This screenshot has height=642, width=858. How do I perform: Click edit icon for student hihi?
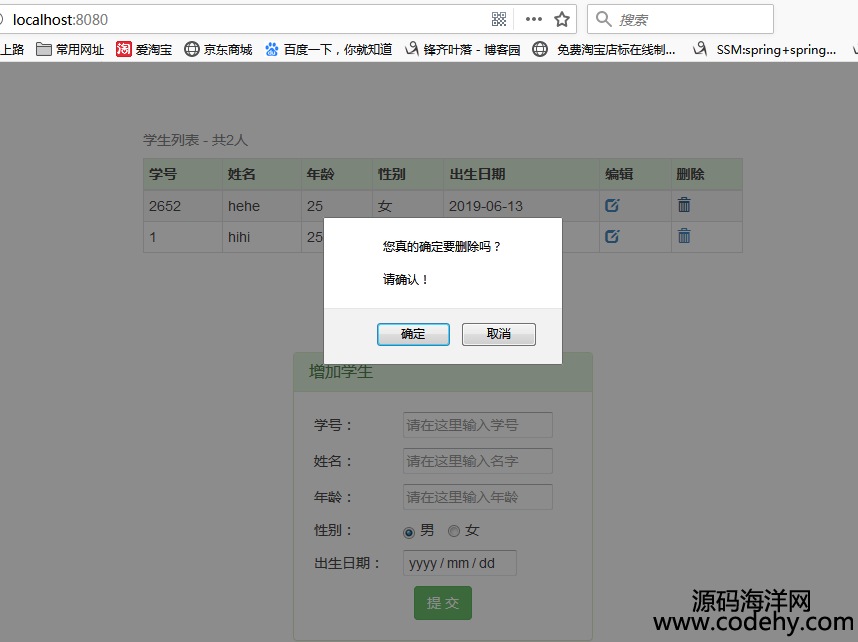pos(612,236)
